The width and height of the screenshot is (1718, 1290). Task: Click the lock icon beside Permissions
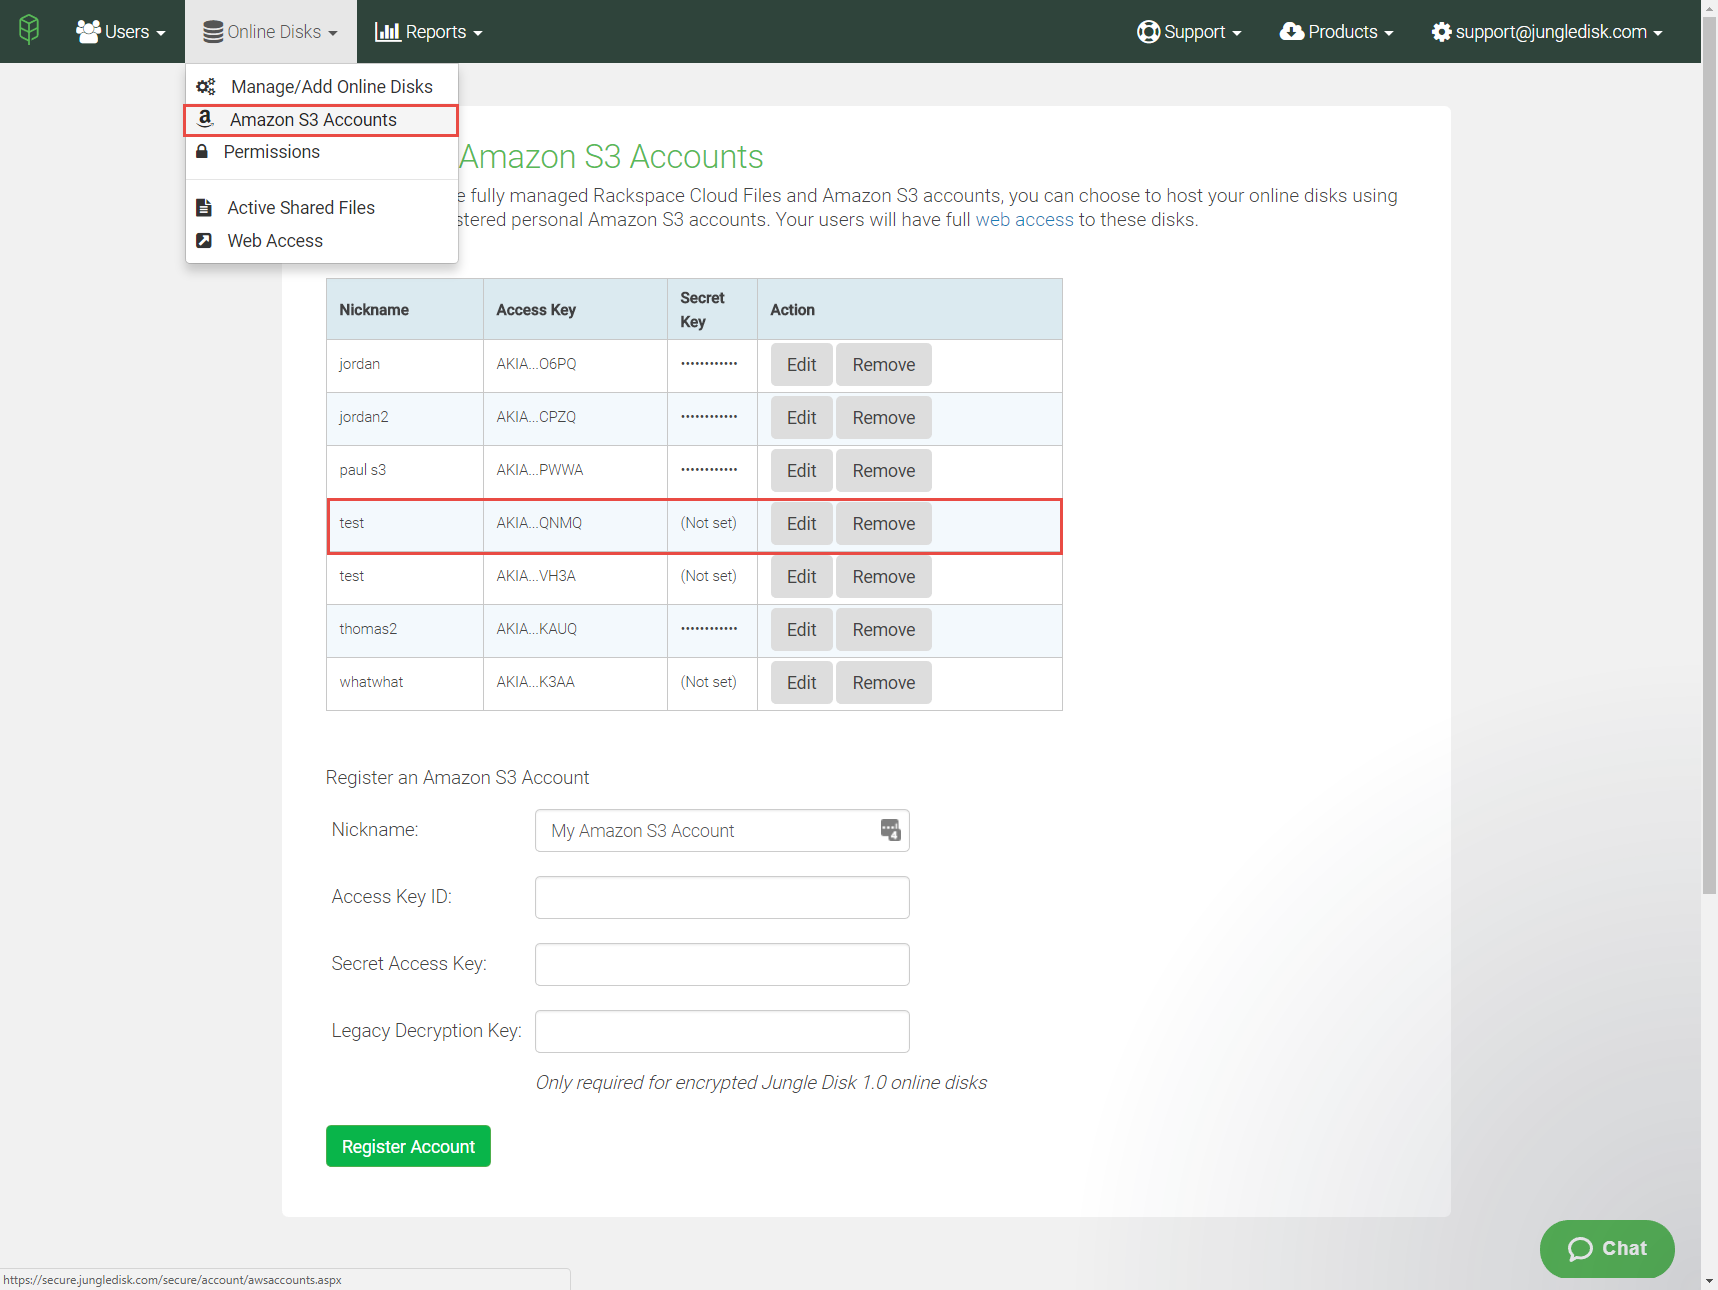tap(202, 152)
